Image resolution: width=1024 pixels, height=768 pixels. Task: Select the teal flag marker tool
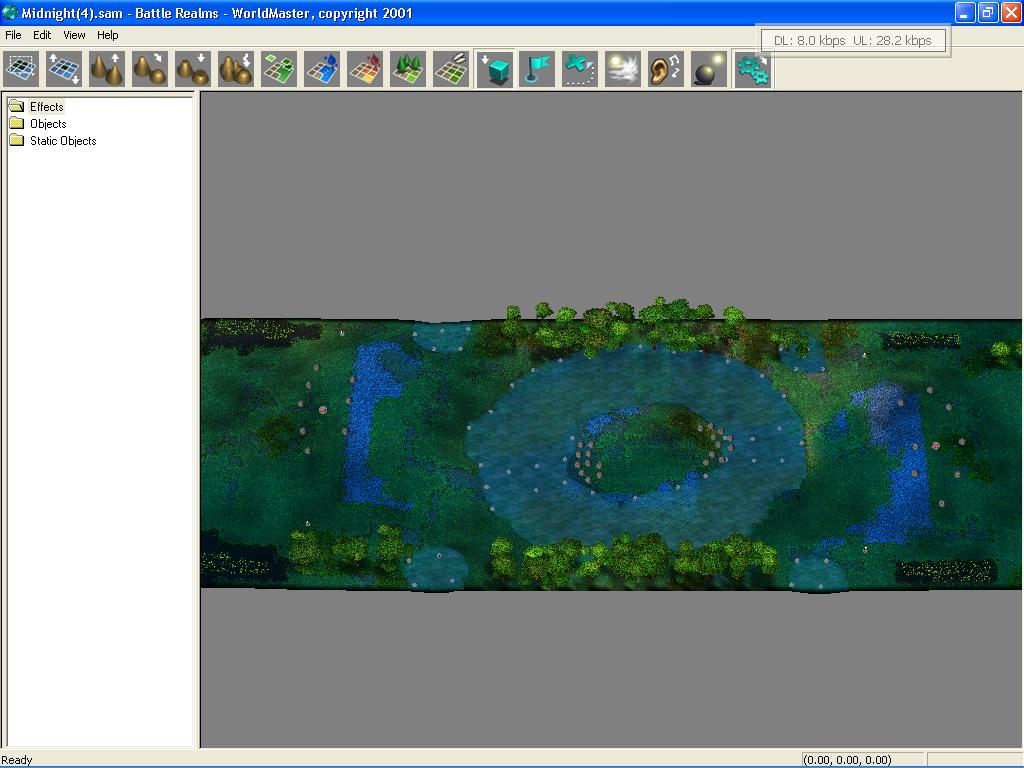point(537,69)
